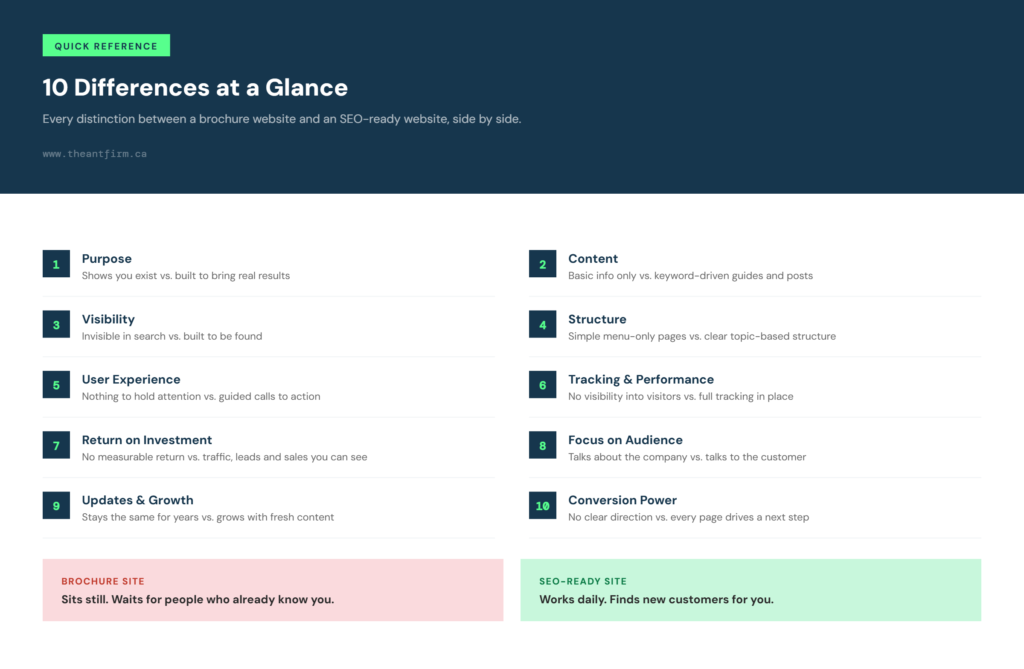Click number badge 5 beside User Experience

pyautogui.click(x=56, y=385)
